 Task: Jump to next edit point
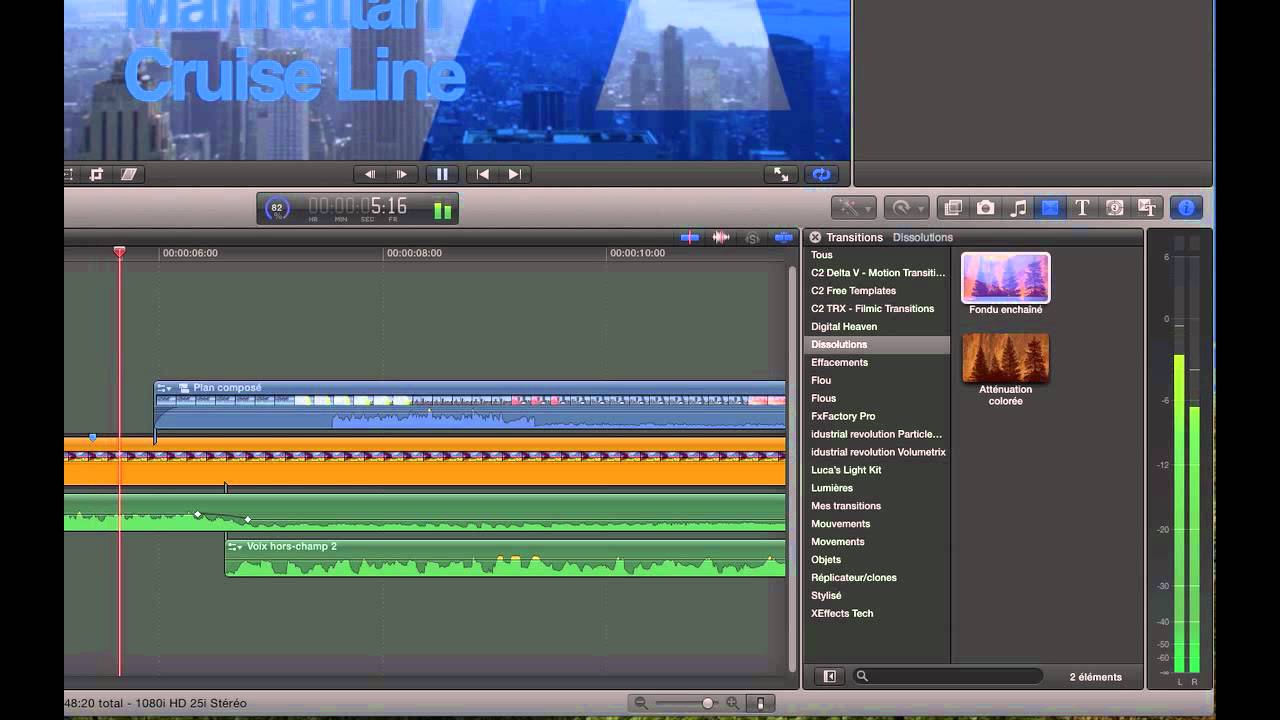pyautogui.click(x=515, y=174)
